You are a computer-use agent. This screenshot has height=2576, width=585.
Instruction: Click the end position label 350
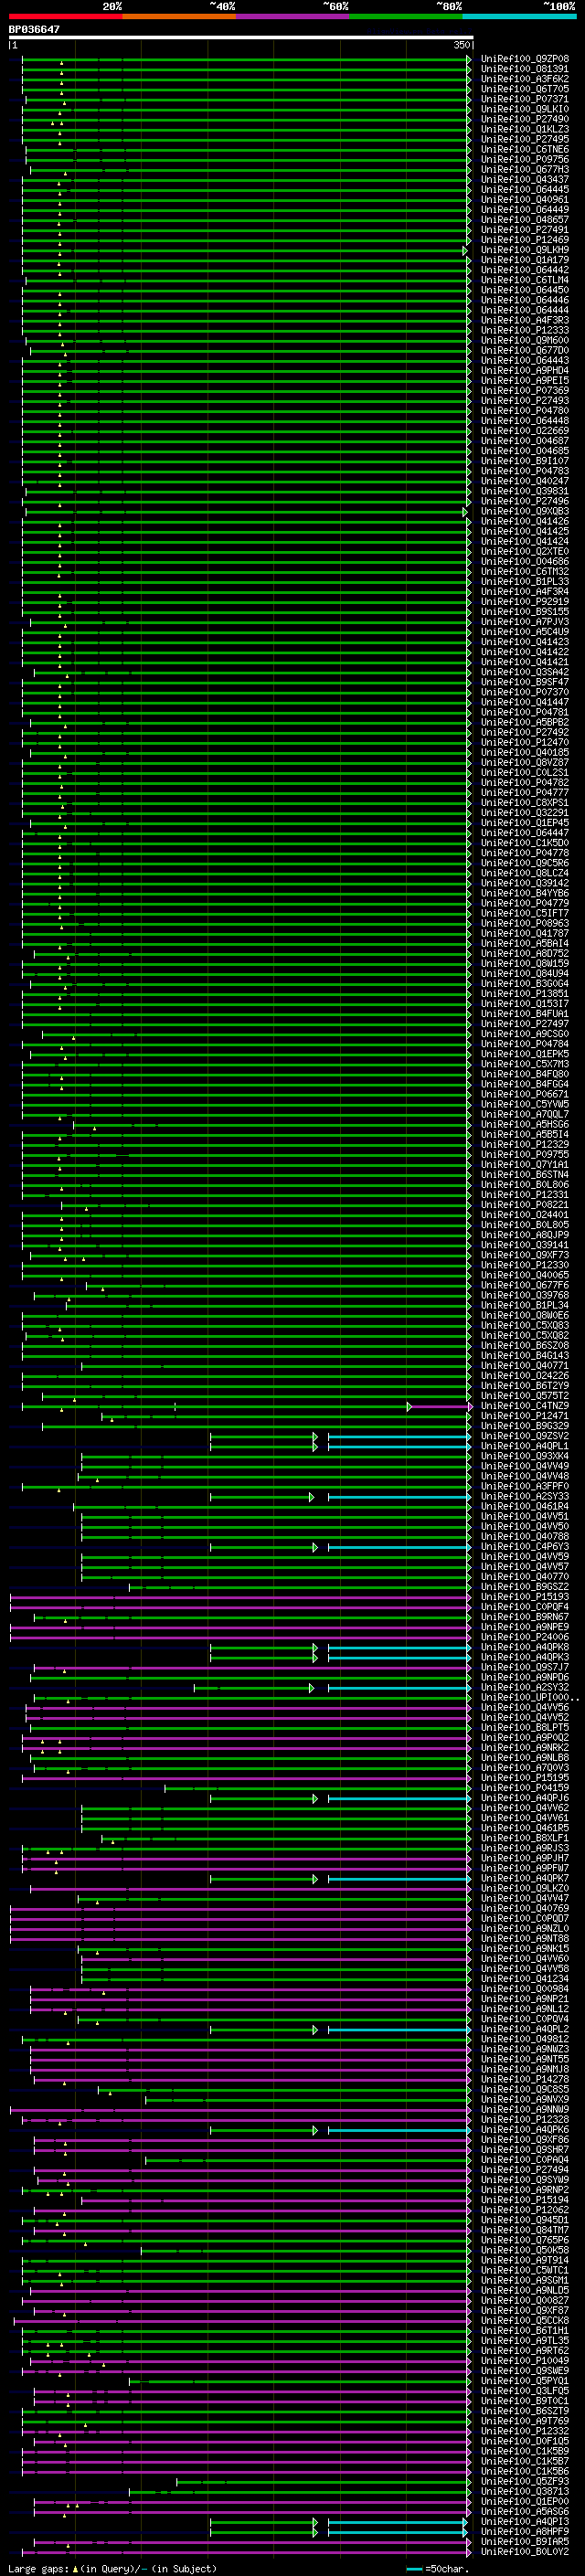point(462,45)
